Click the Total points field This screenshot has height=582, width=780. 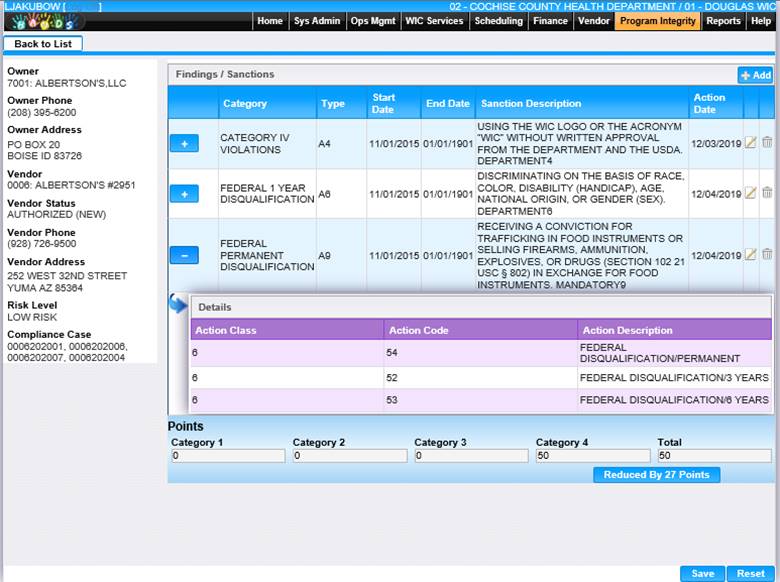click(715, 456)
